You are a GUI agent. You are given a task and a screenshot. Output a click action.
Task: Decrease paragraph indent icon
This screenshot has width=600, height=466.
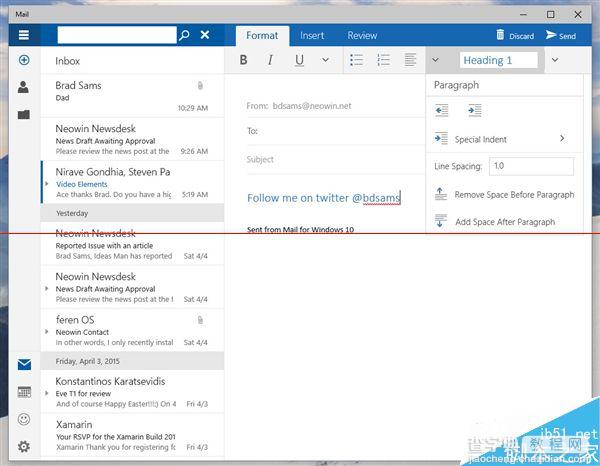point(442,111)
